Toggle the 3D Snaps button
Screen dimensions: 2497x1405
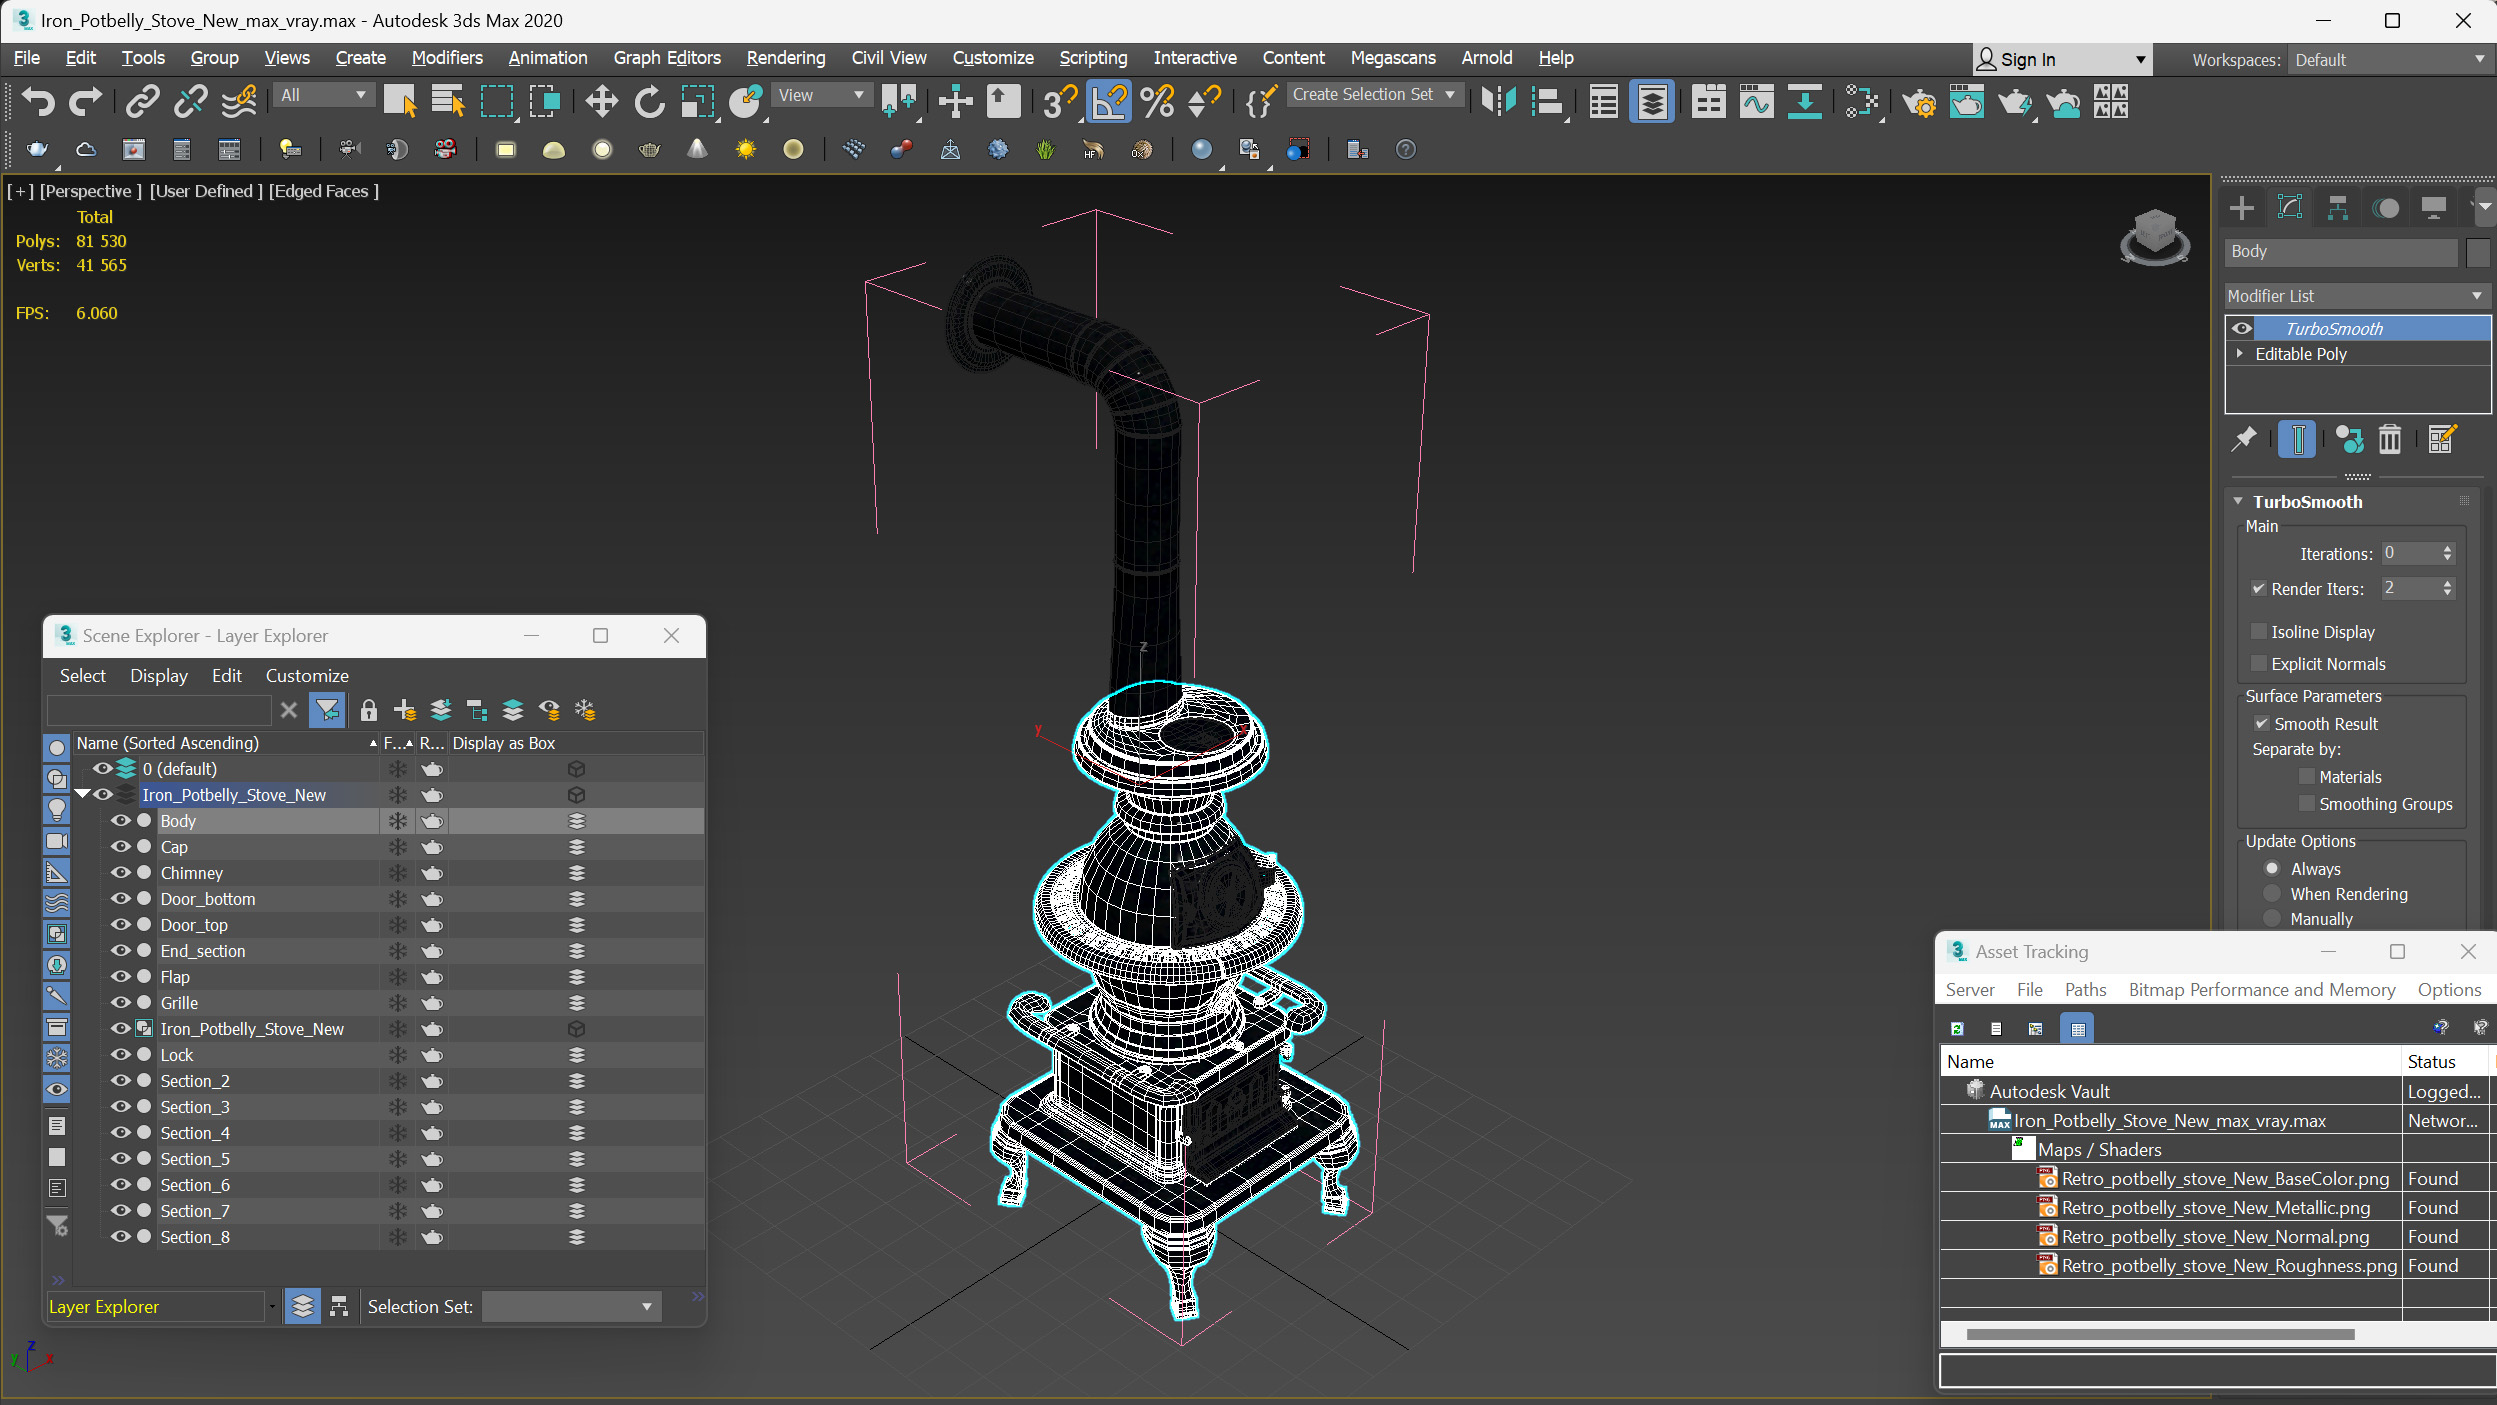(x=1059, y=101)
